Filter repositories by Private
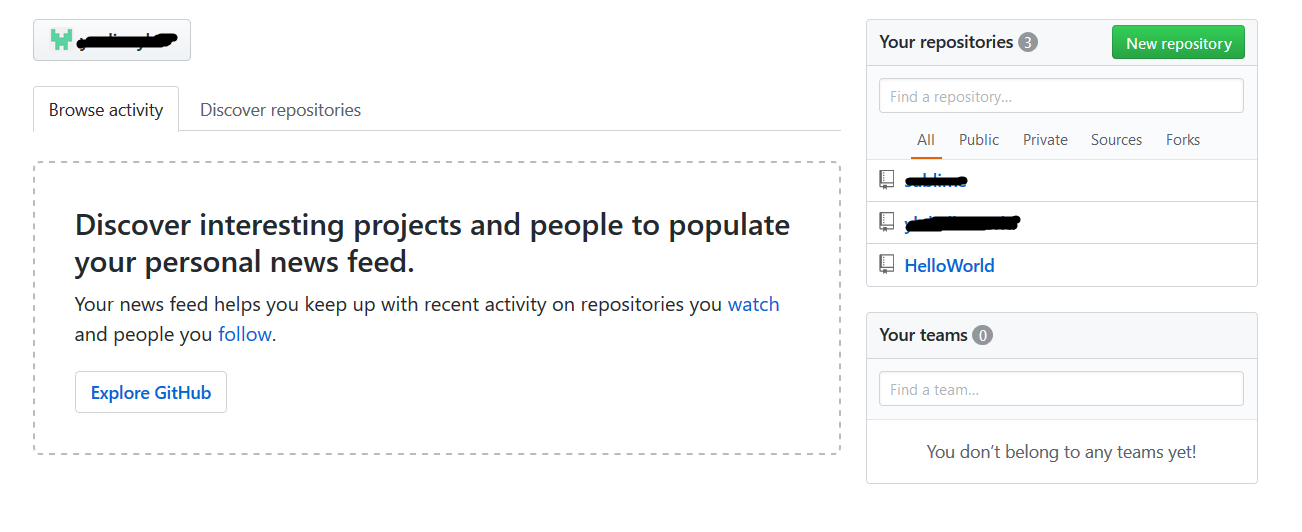Viewport: 1302px width, 532px height. (x=1045, y=140)
